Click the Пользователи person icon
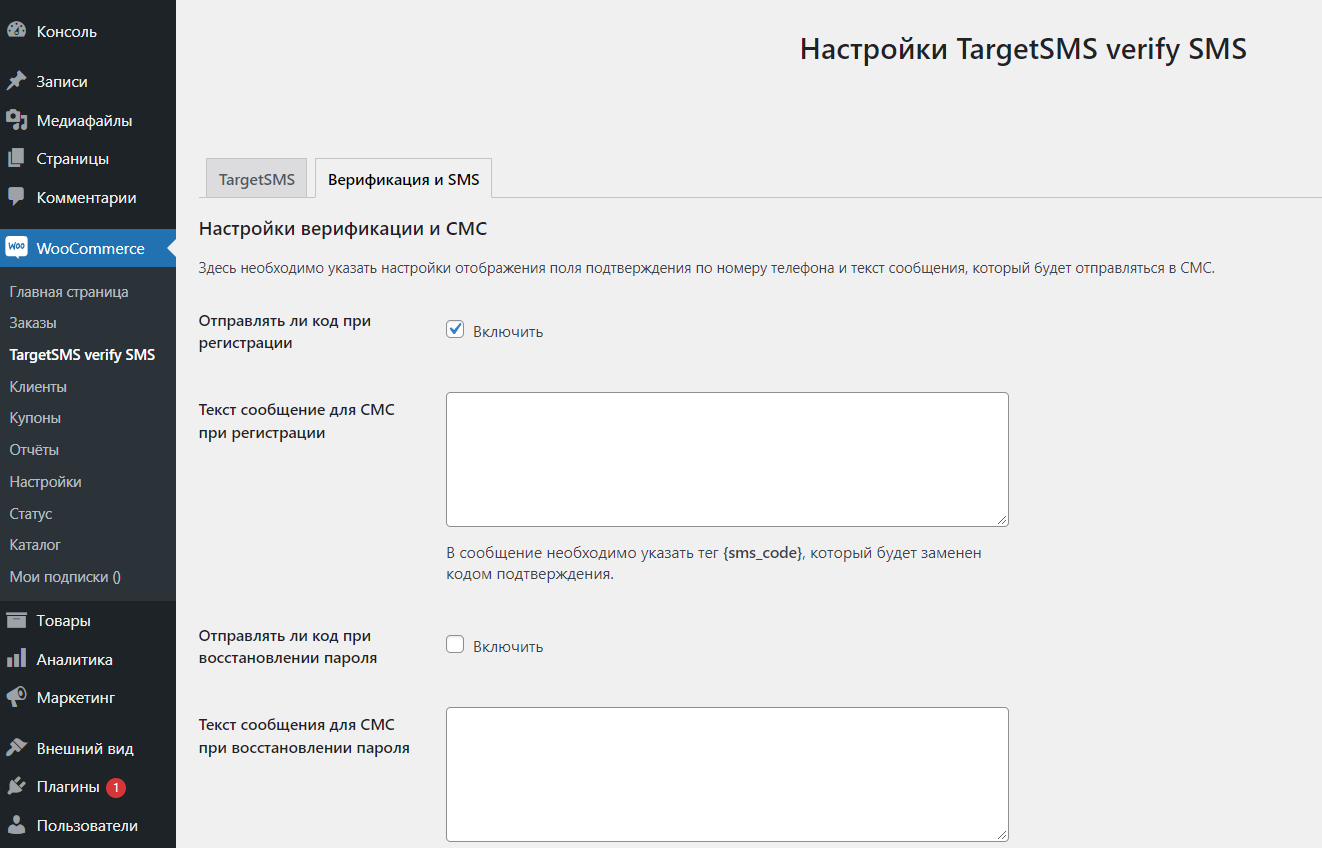The width and height of the screenshot is (1322, 848). (x=16, y=825)
